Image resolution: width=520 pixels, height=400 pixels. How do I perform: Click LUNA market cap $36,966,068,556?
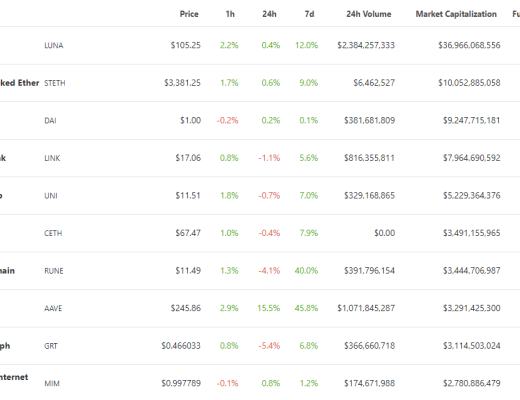pyautogui.click(x=469, y=45)
